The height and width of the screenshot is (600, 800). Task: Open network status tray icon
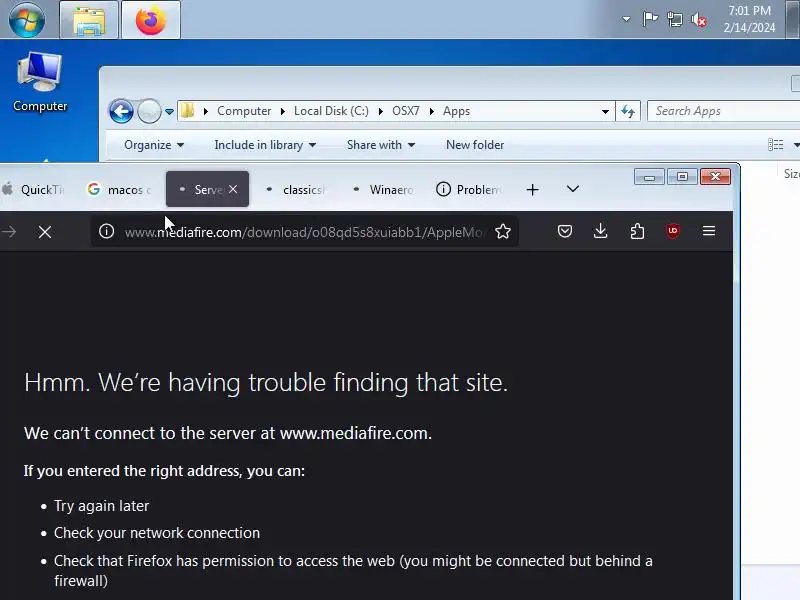click(x=674, y=20)
